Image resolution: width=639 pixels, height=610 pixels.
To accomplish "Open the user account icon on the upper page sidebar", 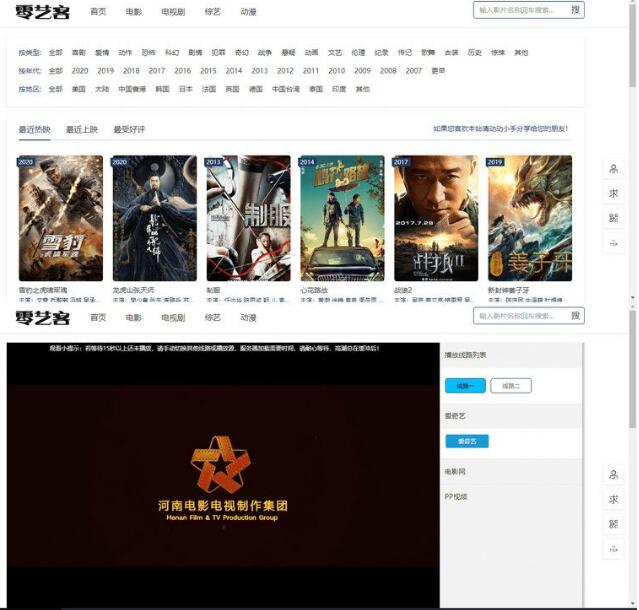I will pyautogui.click(x=613, y=169).
